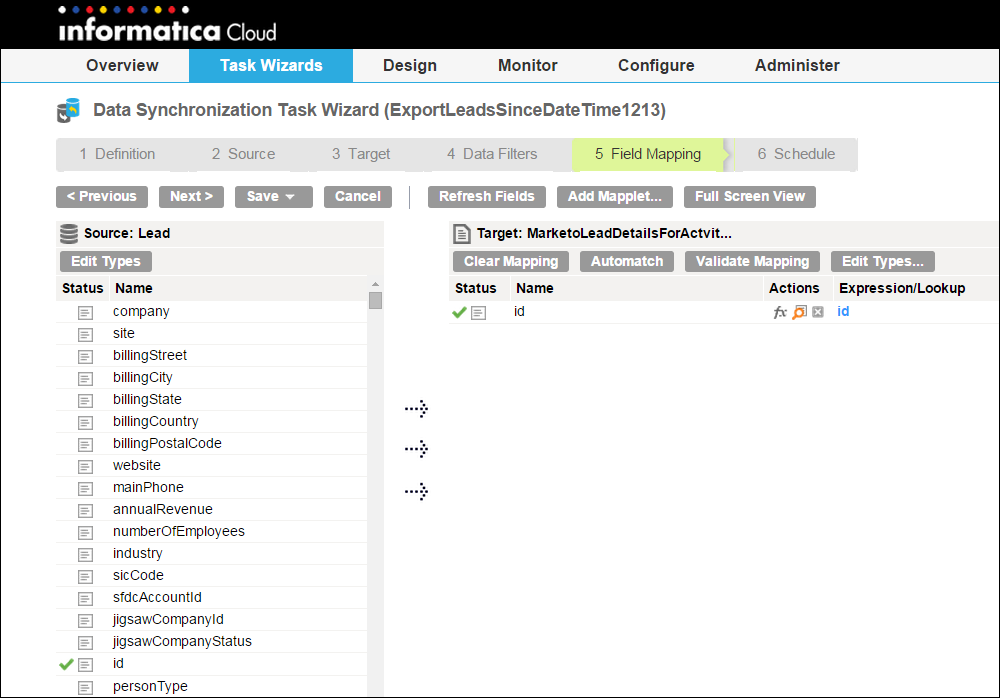1000x698 pixels.
Task: Click the Previous button
Action: pos(102,197)
